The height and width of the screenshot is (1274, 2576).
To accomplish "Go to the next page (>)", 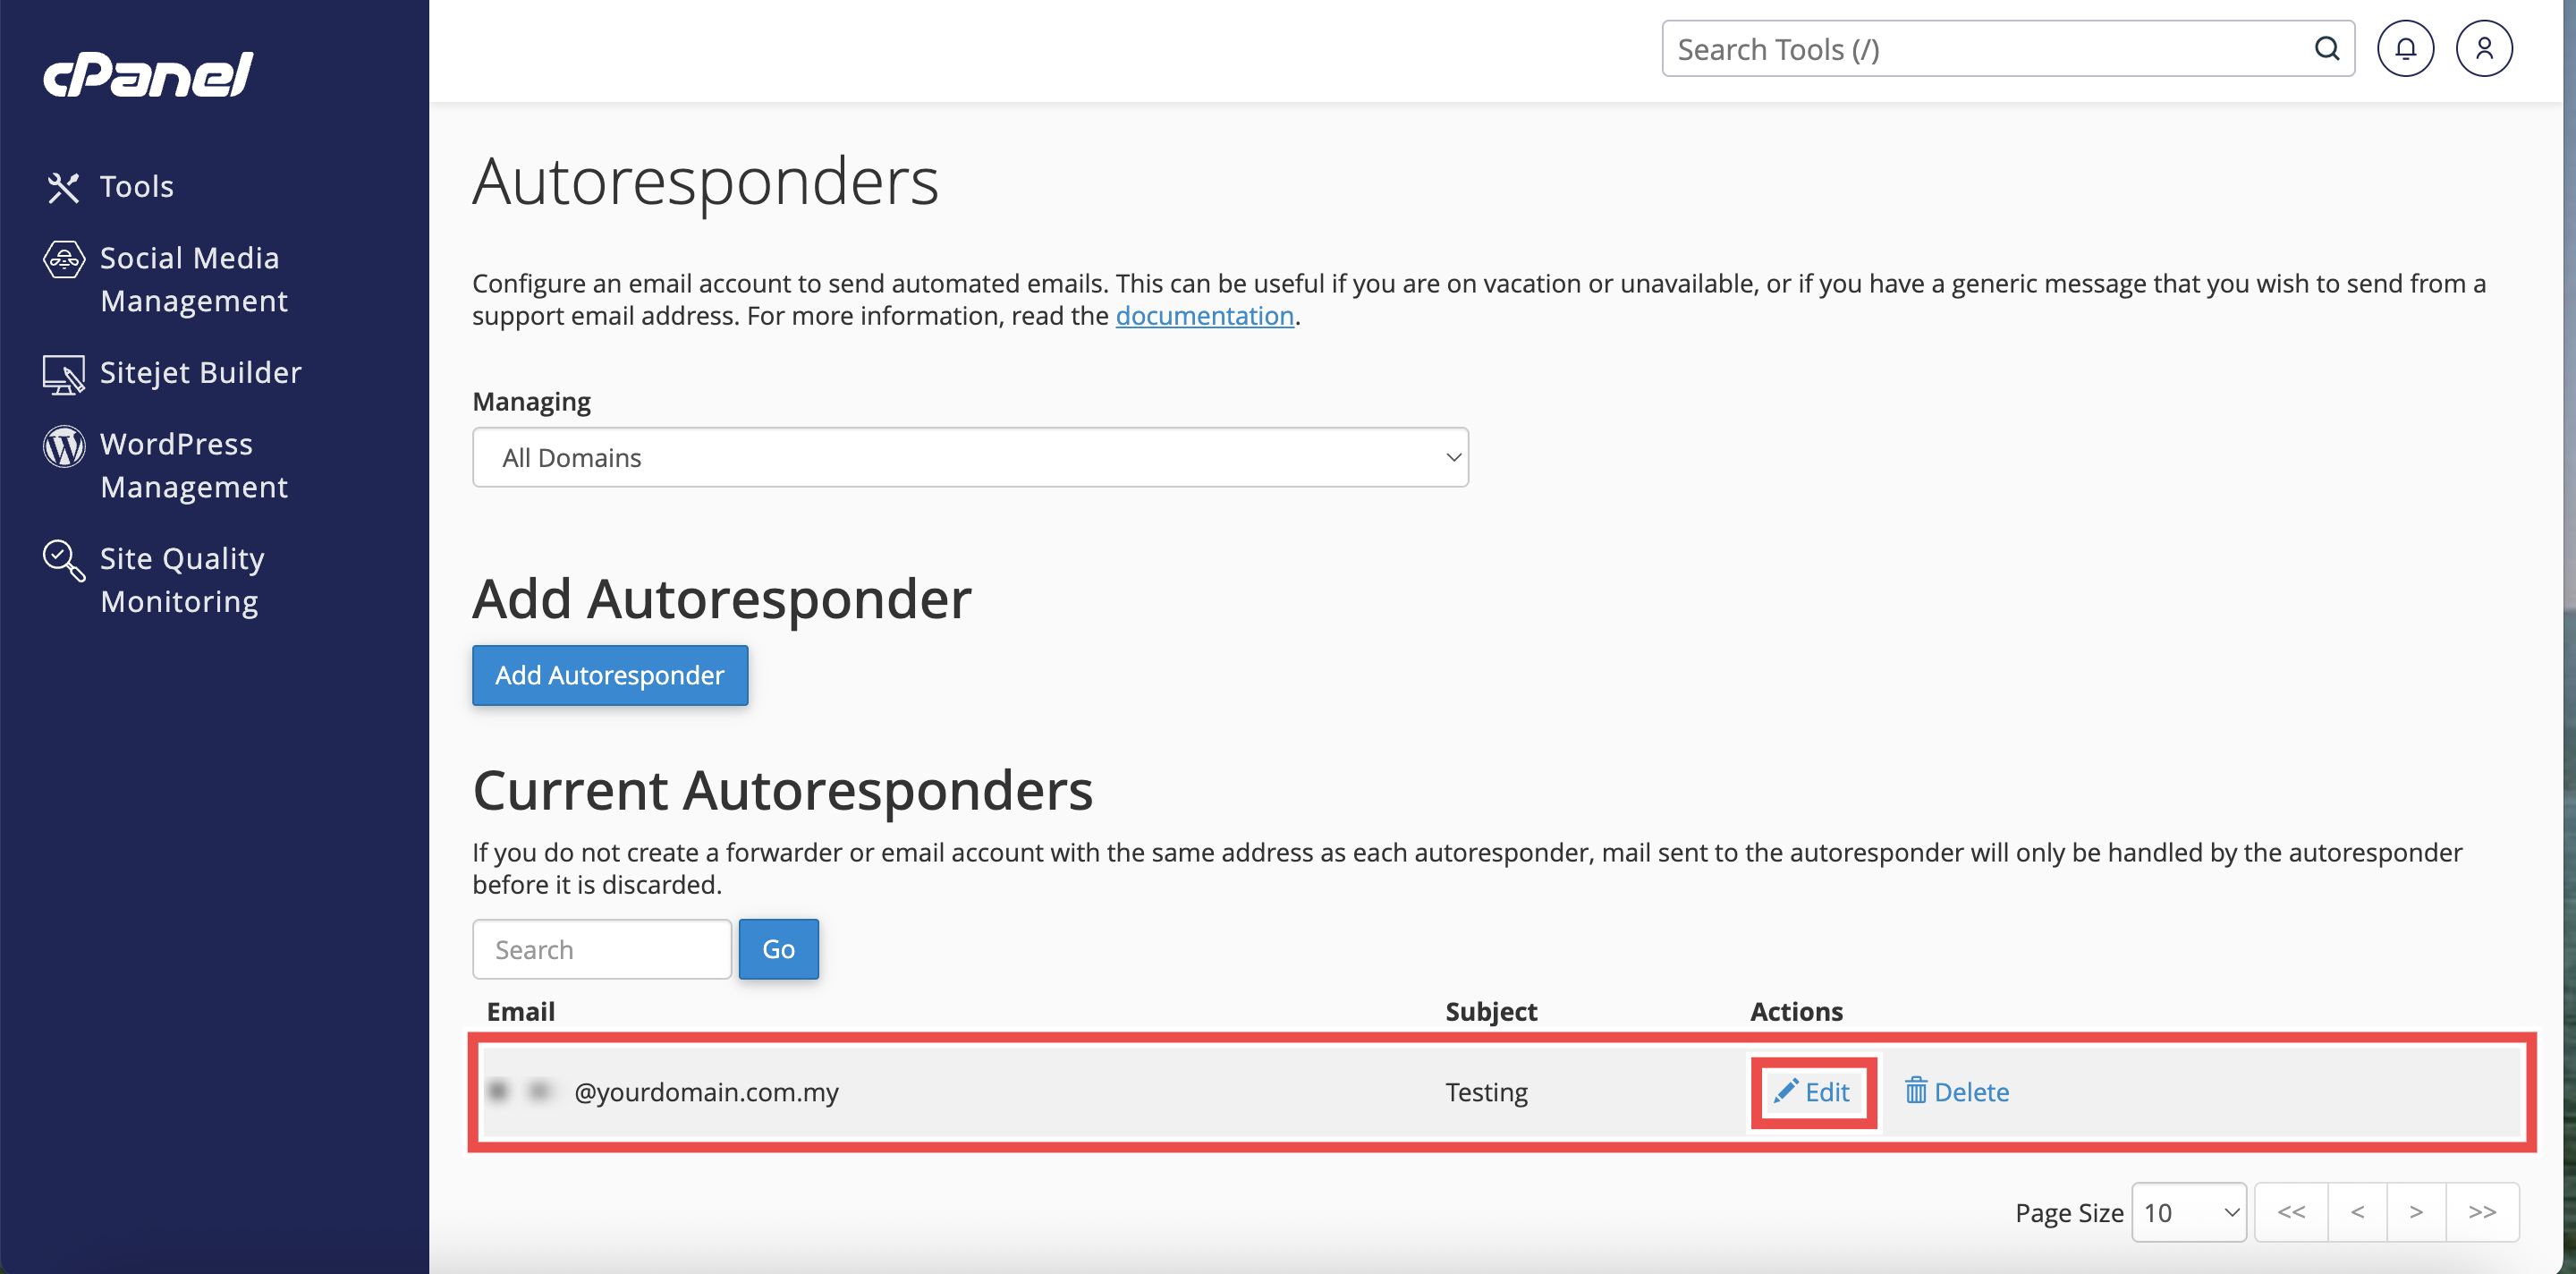I will click(2415, 1212).
